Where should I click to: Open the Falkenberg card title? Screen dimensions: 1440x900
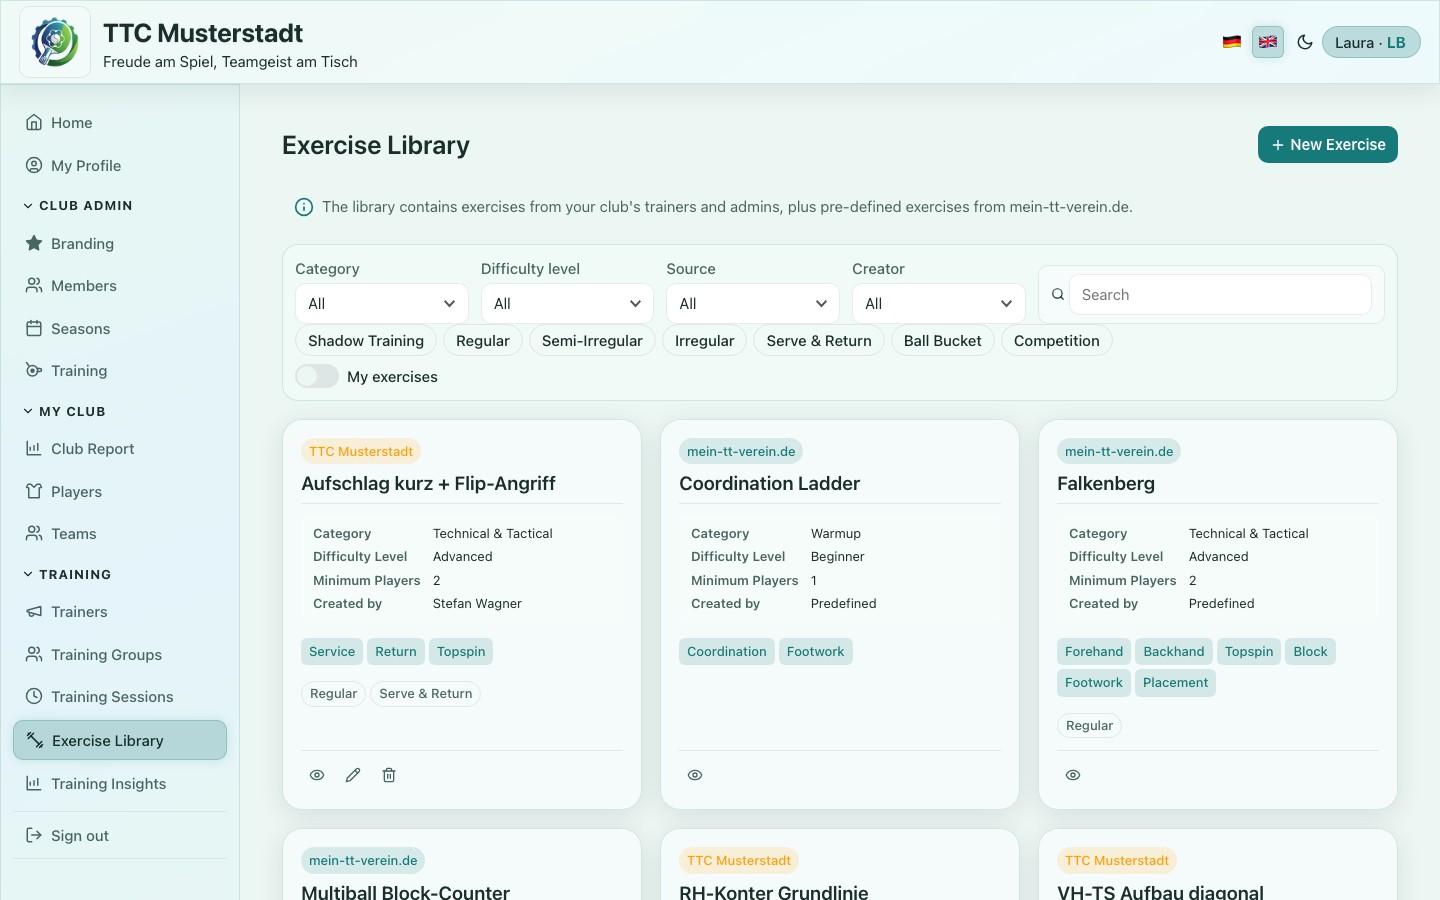(1106, 483)
